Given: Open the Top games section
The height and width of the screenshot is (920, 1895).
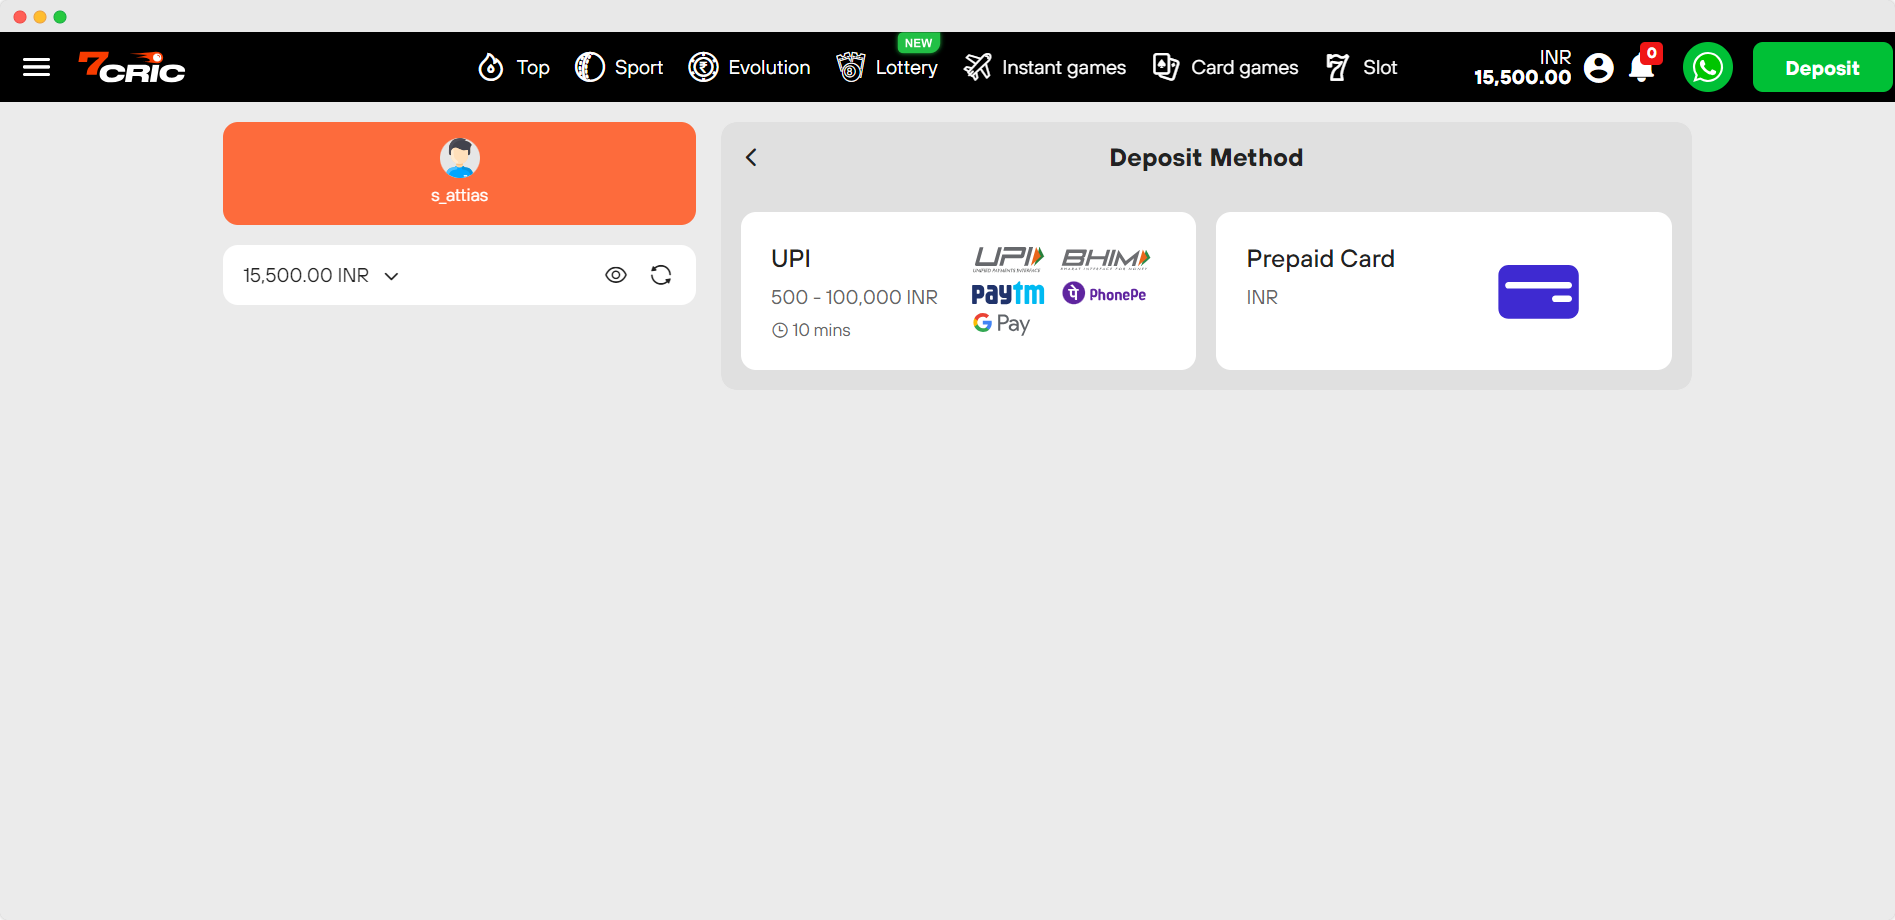Looking at the screenshot, I should [x=514, y=67].
